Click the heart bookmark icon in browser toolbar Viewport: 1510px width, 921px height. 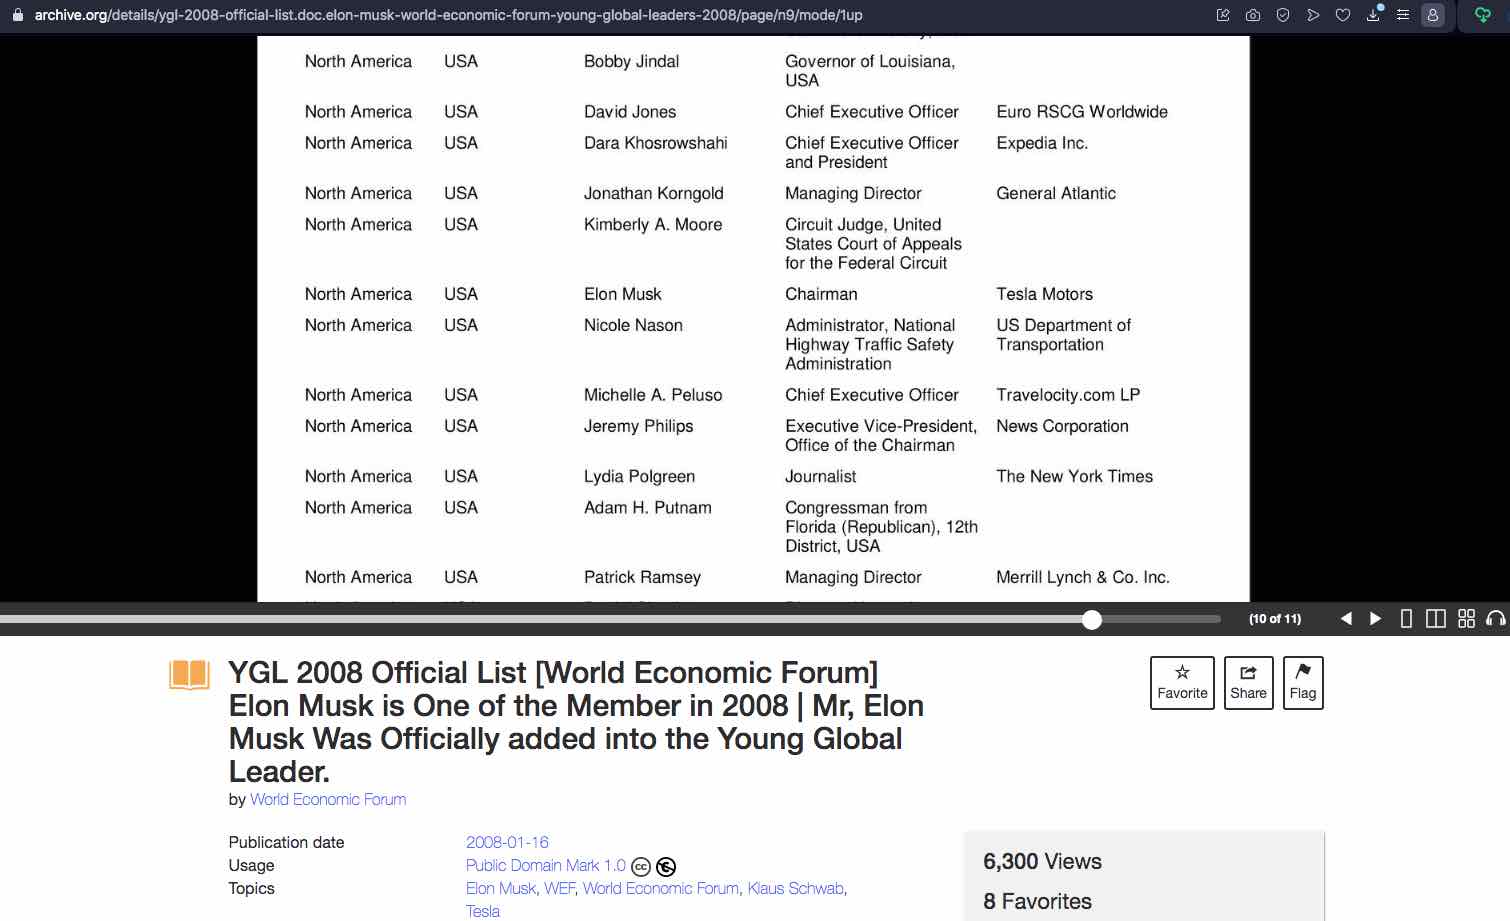pyautogui.click(x=1343, y=15)
